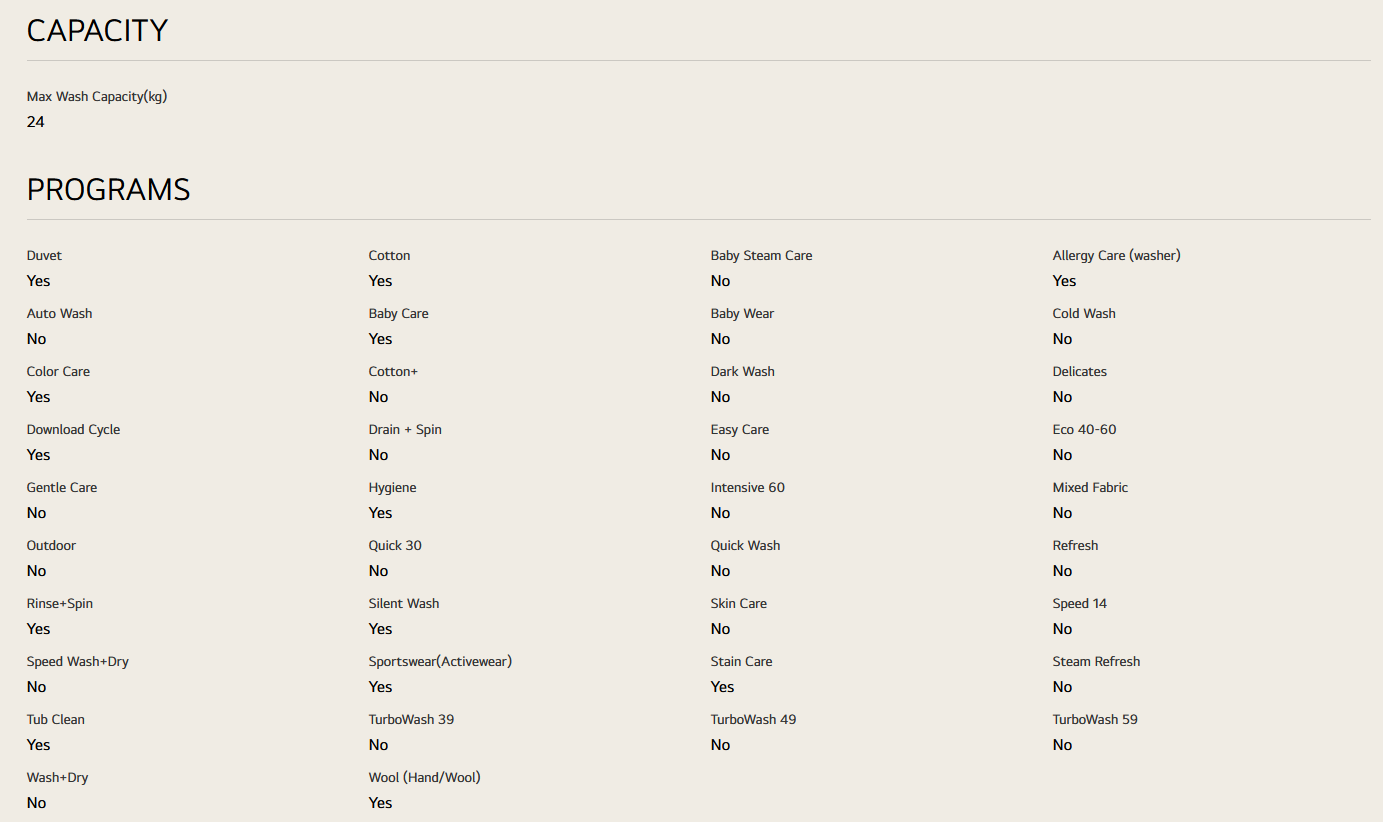
Task: Click the CAPACITY section heading
Action: pos(97,31)
